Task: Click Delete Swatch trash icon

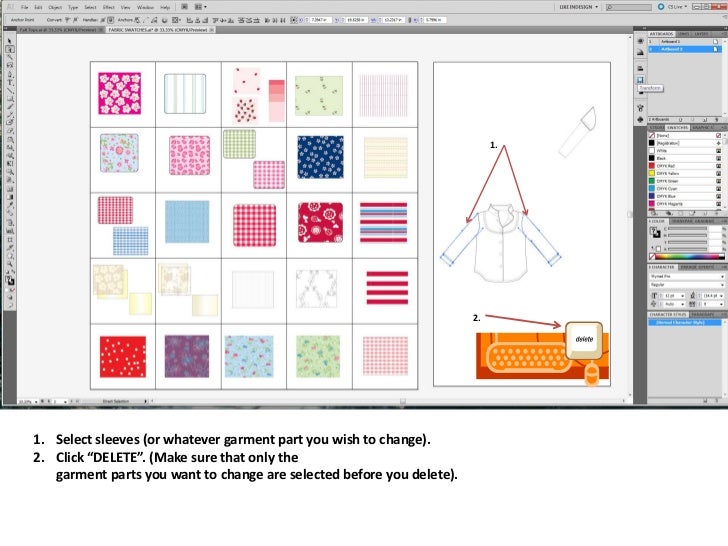Action: coord(717,213)
